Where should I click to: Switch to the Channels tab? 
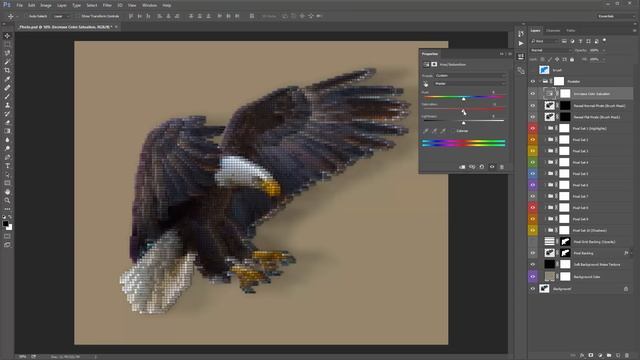[x=553, y=31]
